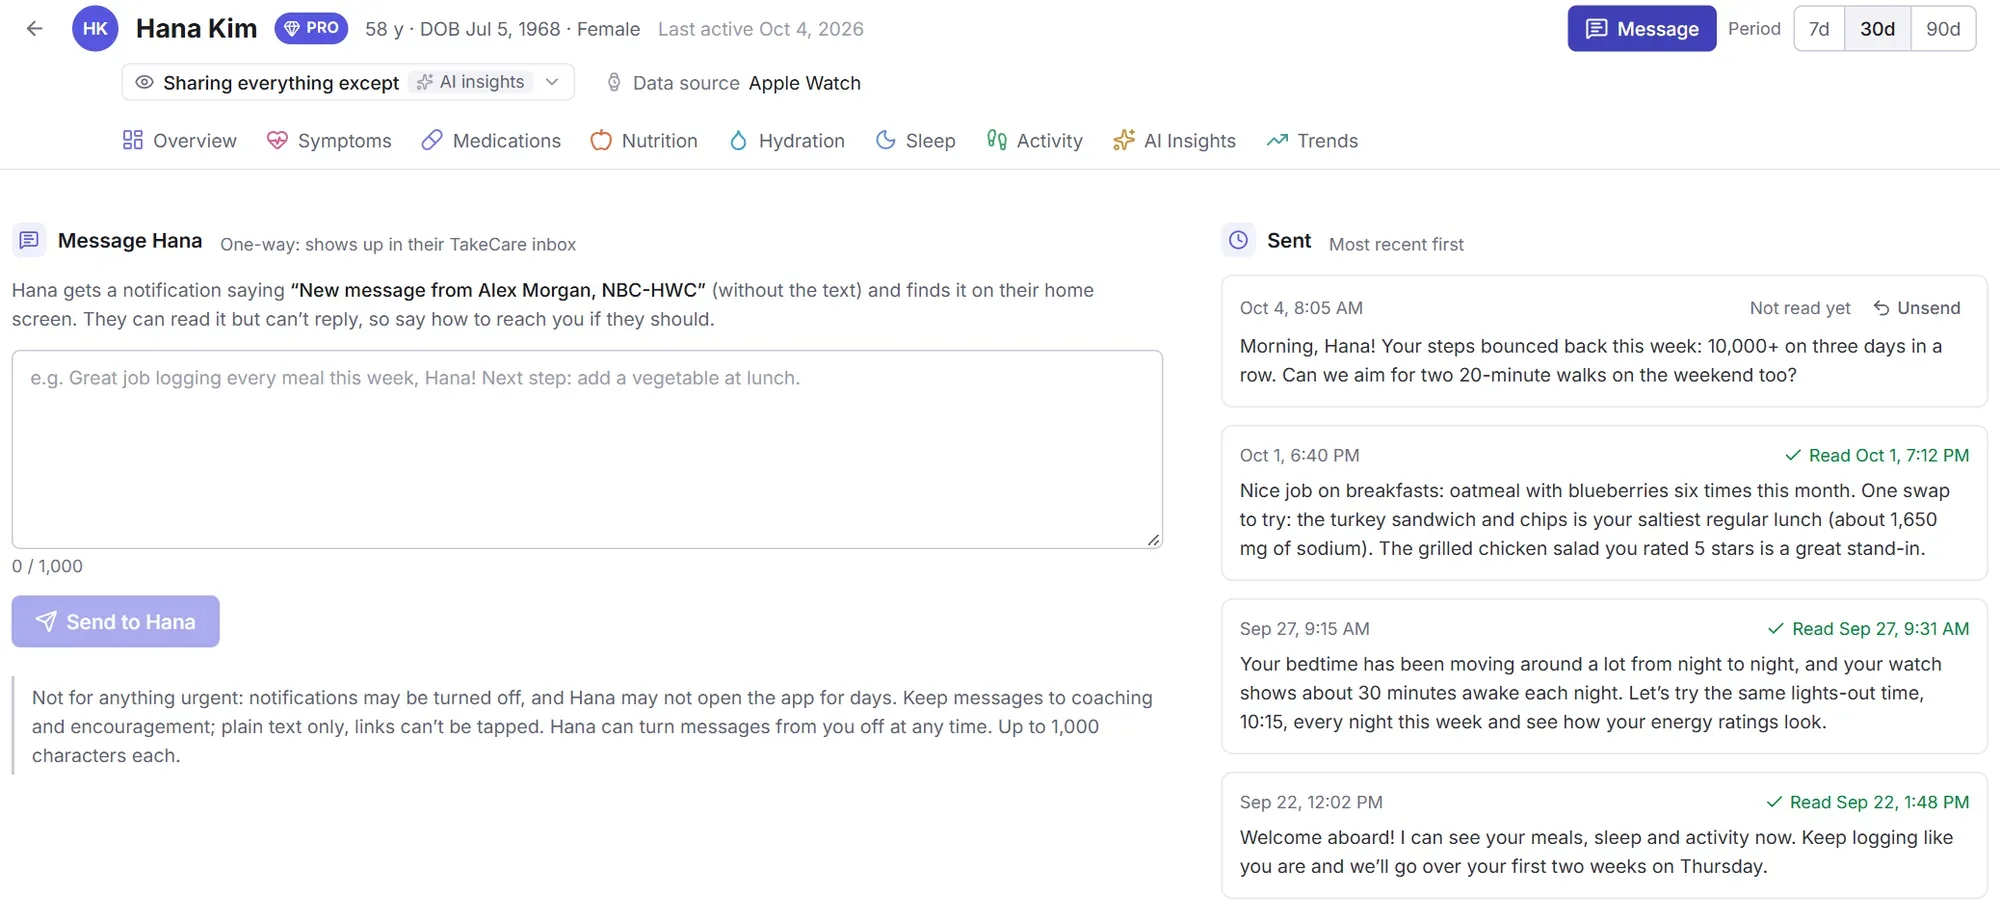Click the Symptoms heart icon
Screen dimensions: 2000x922
pyautogui.click(x=277, y=140)
